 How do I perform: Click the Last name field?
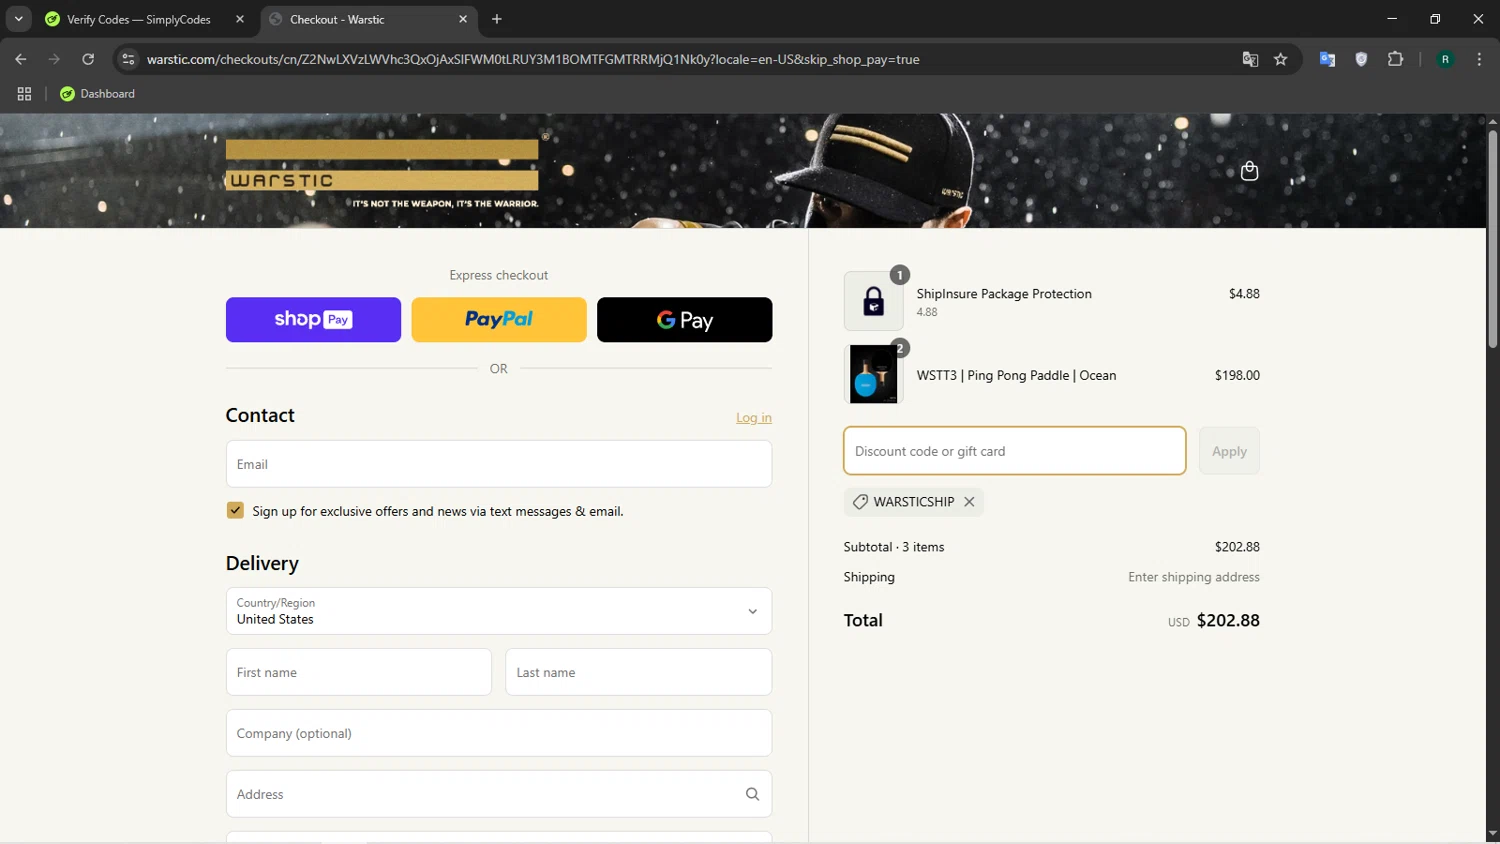[639, 672]
